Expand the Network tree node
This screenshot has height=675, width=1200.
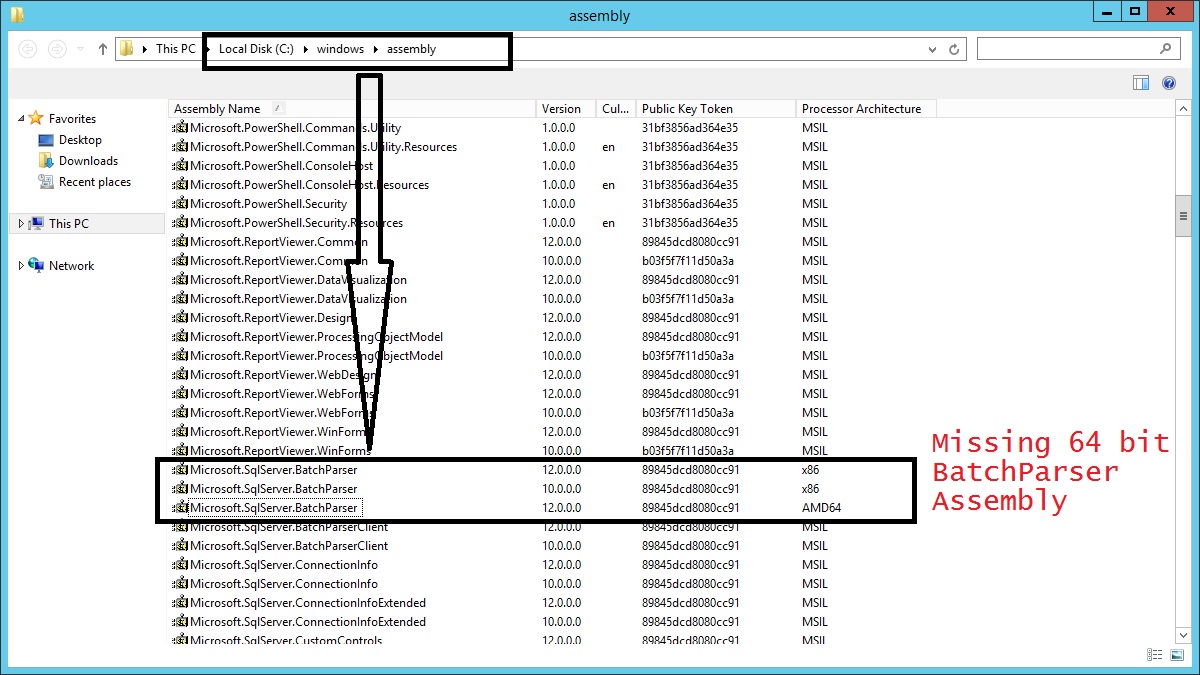[x=21, y=266]
